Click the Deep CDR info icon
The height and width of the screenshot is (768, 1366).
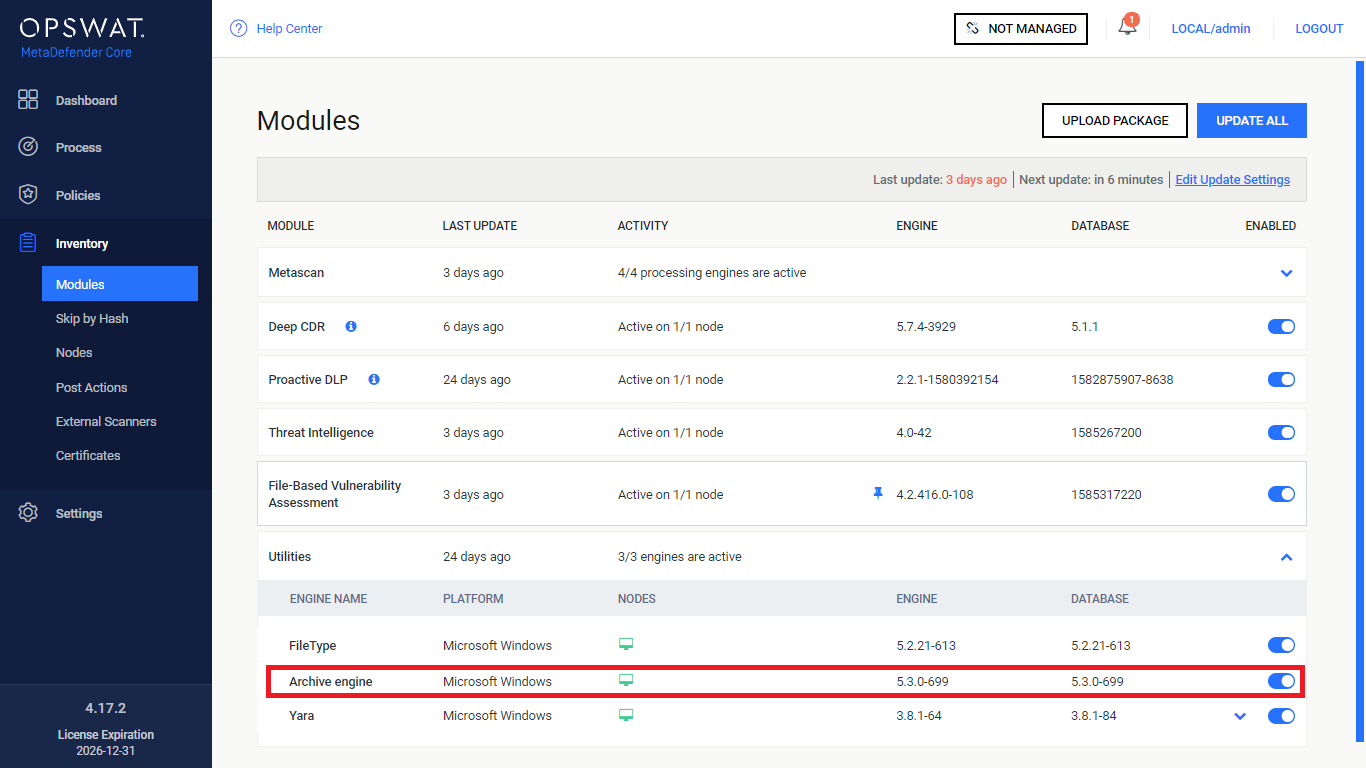coord(351,326)
